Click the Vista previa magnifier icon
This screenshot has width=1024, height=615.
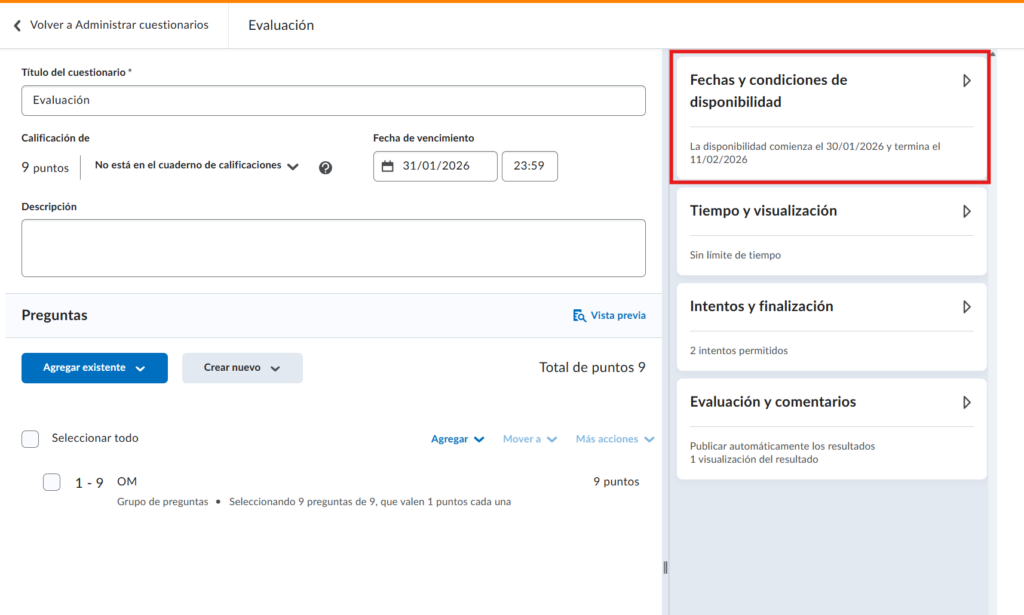click(579, 315)
